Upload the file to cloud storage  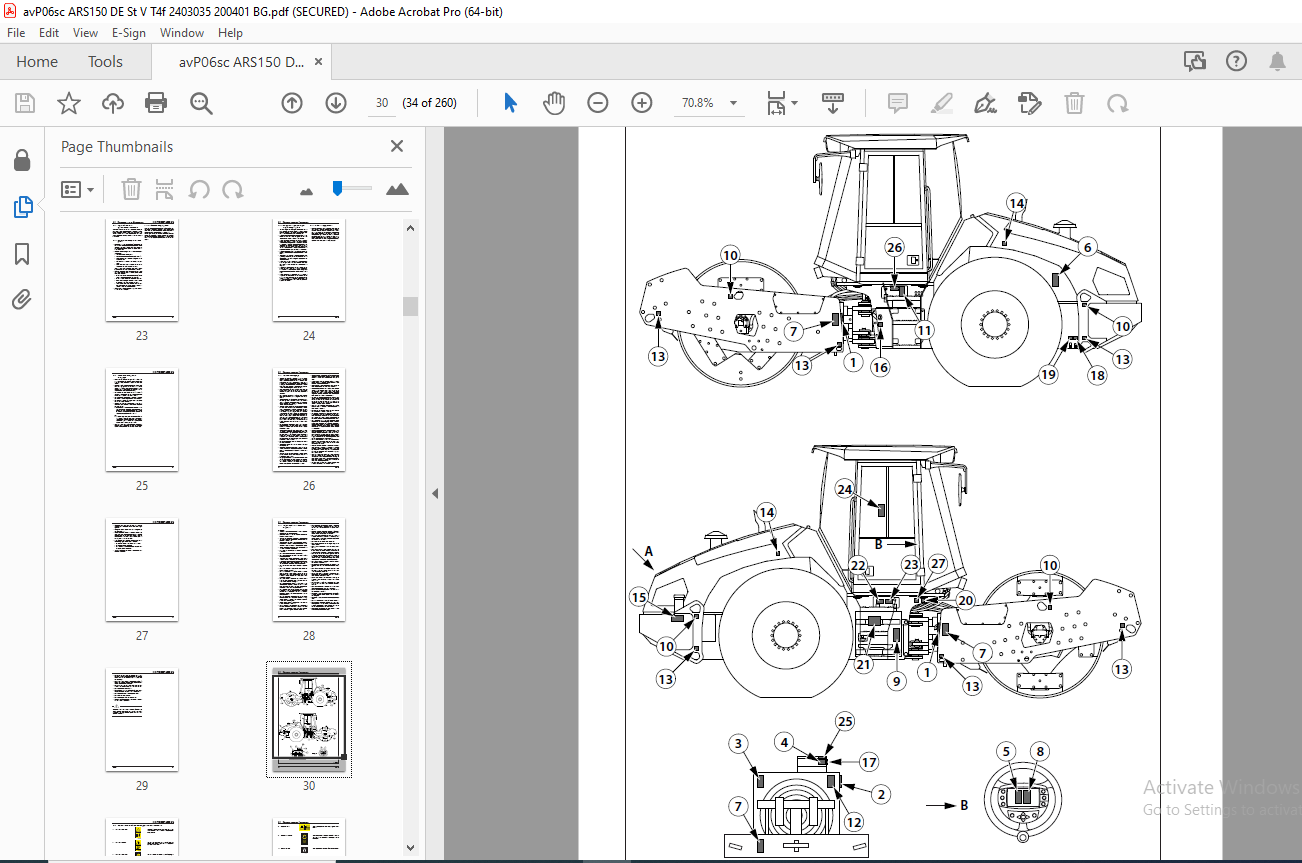pos(112,103)
